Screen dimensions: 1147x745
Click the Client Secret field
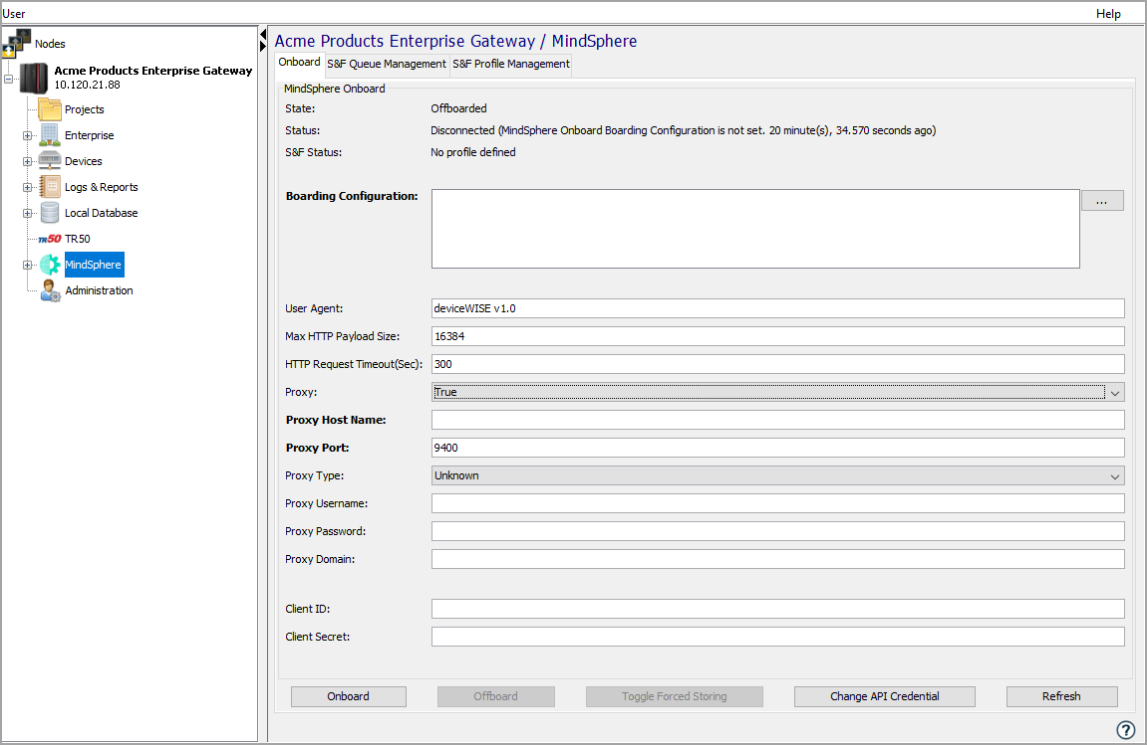778,637
